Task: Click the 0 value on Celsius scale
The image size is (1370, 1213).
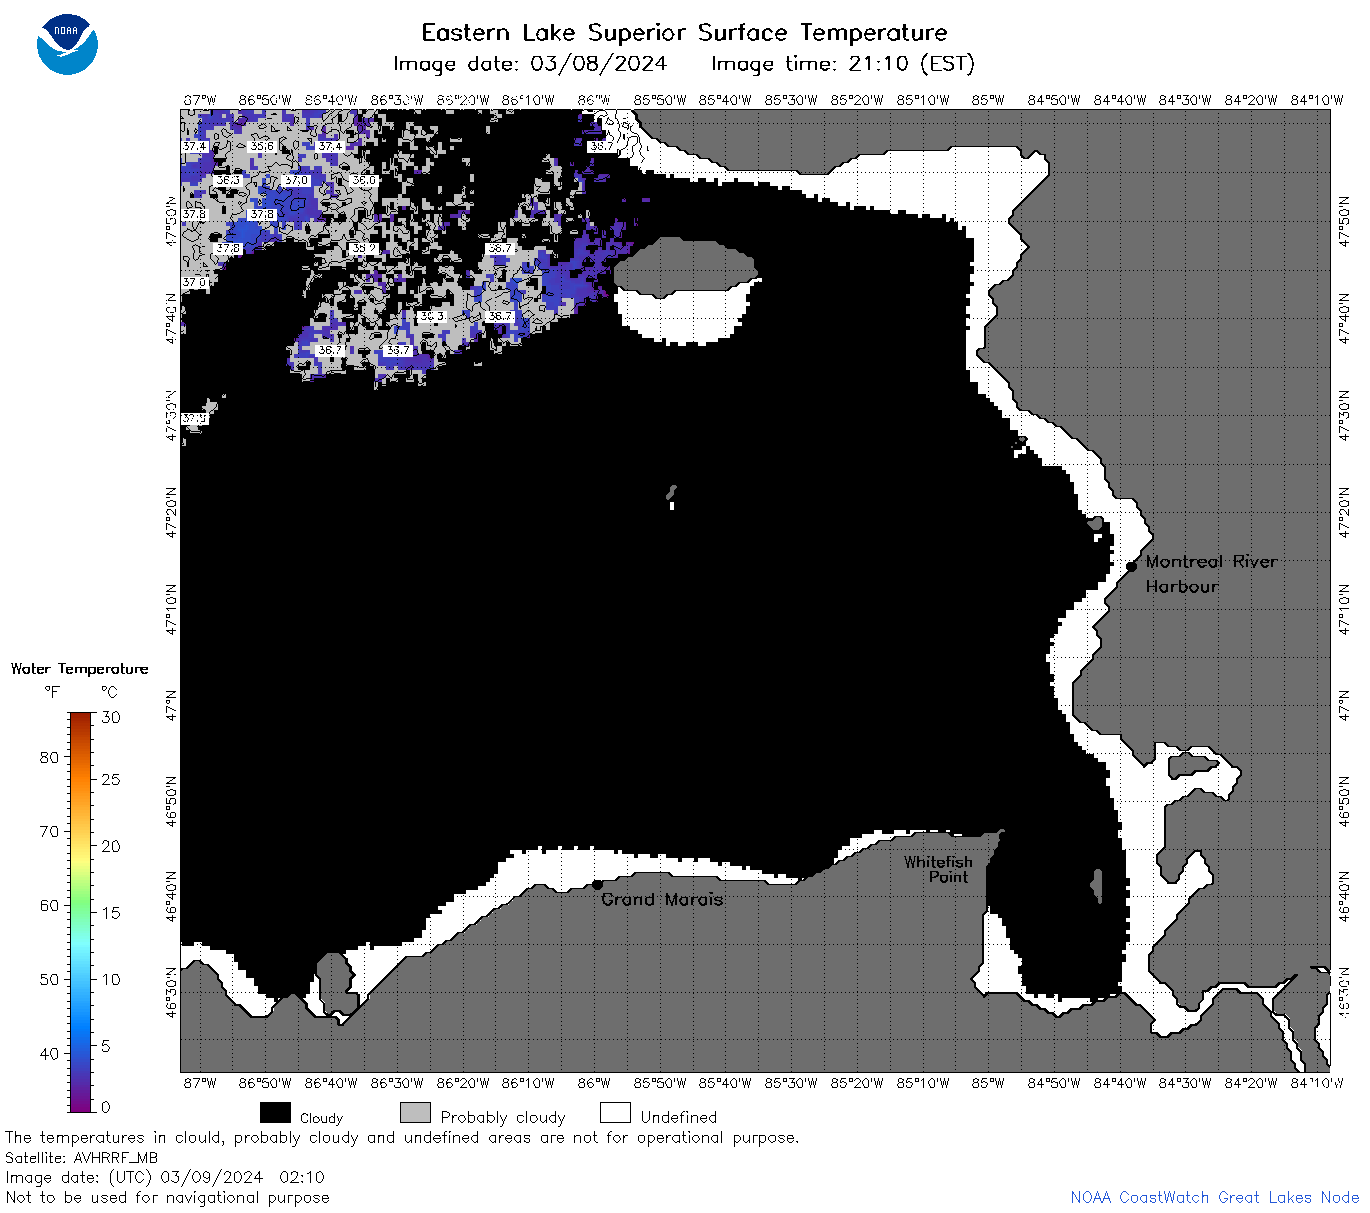Action: click(106, 1107)
